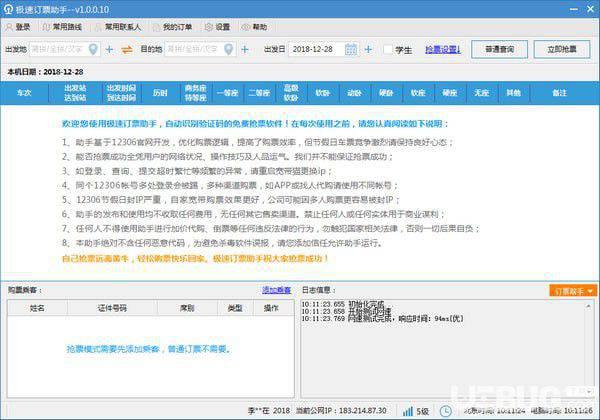Click the 软座 column header
This screenshot has width=600, height=420.
(418, 93)
